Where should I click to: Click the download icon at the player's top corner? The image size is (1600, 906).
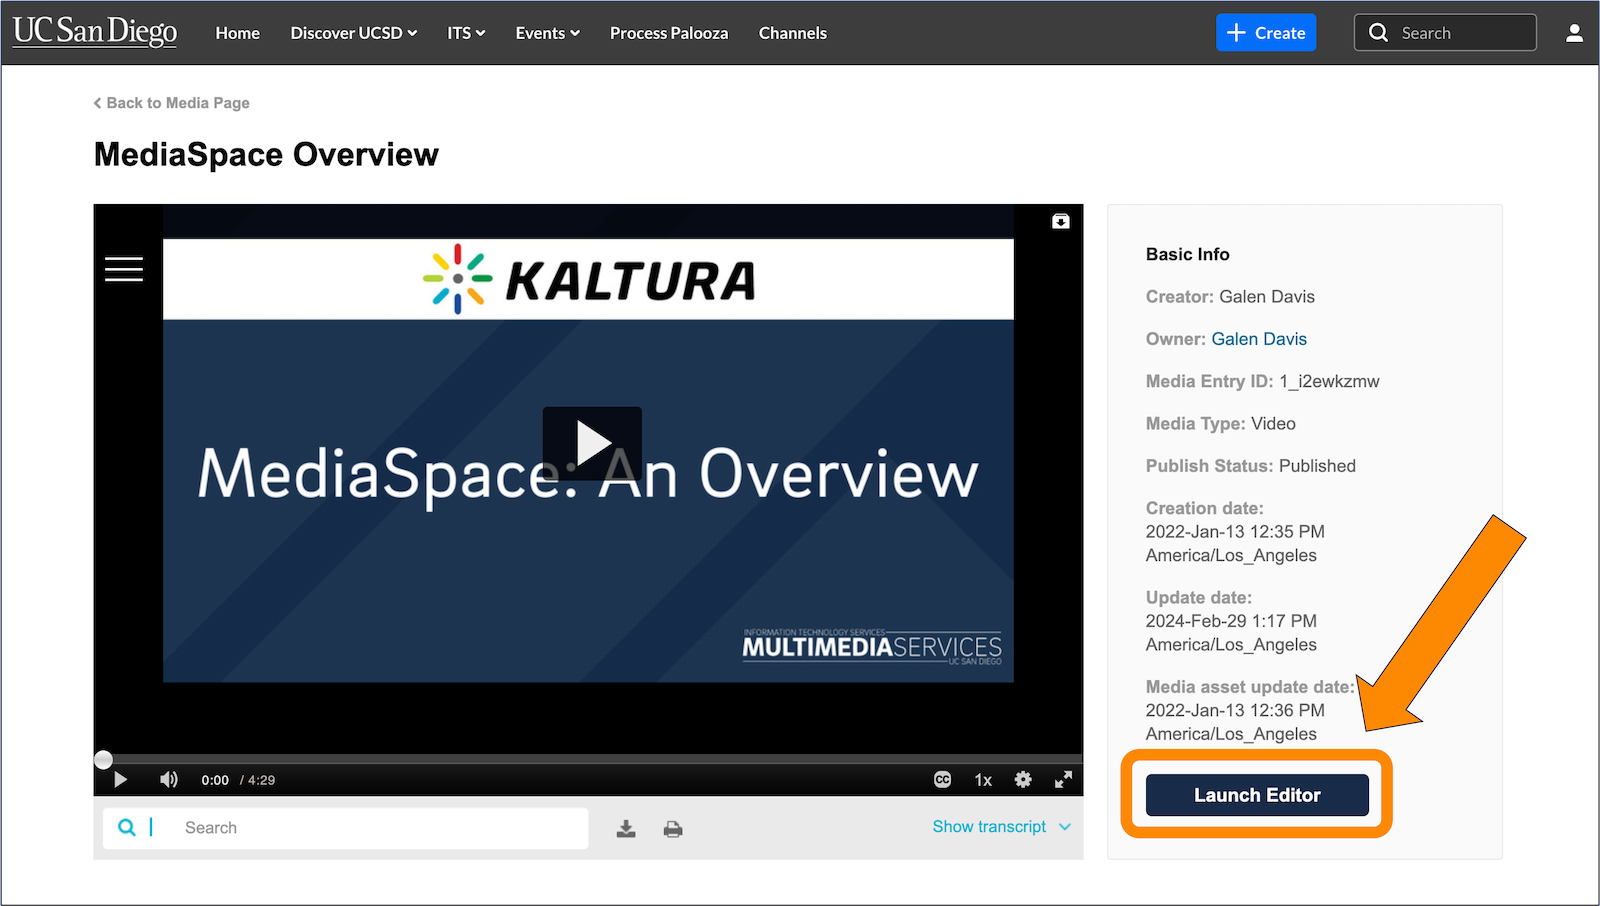(x=1061, y=221)
